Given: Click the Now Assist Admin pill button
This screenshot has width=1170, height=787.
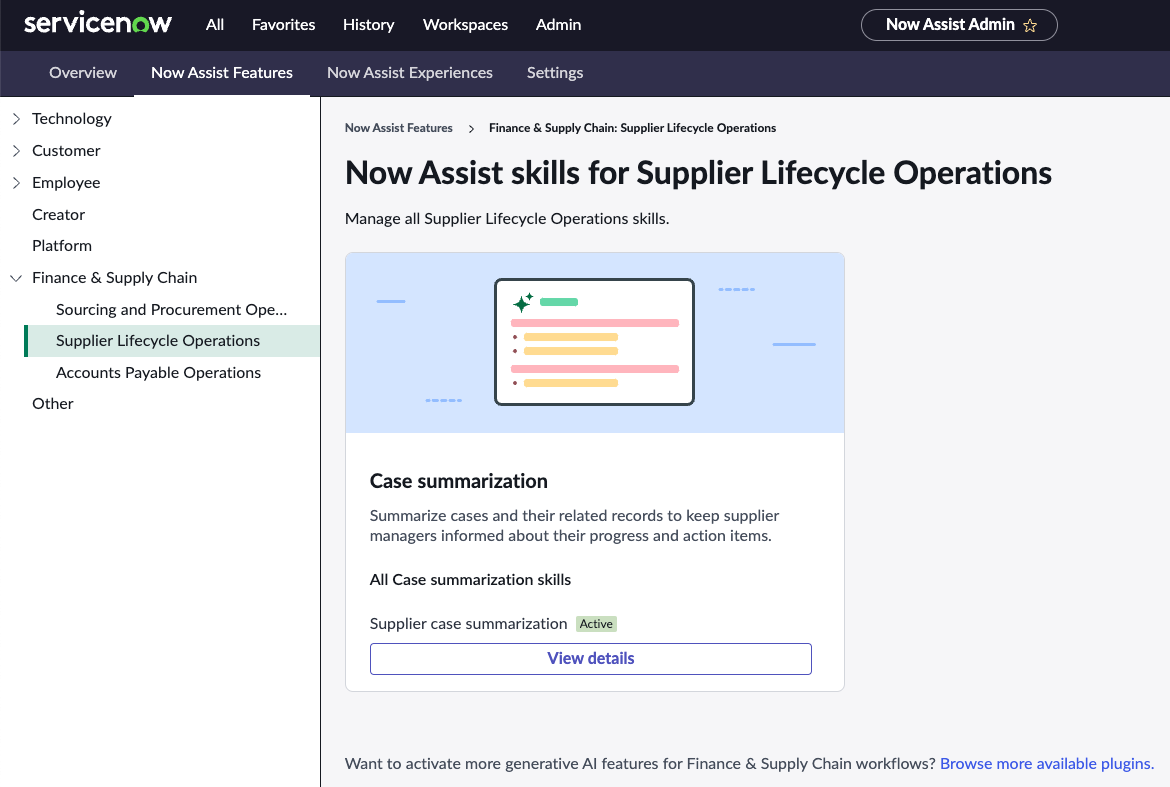Looking at the screenshot, I should pos(959,25).
